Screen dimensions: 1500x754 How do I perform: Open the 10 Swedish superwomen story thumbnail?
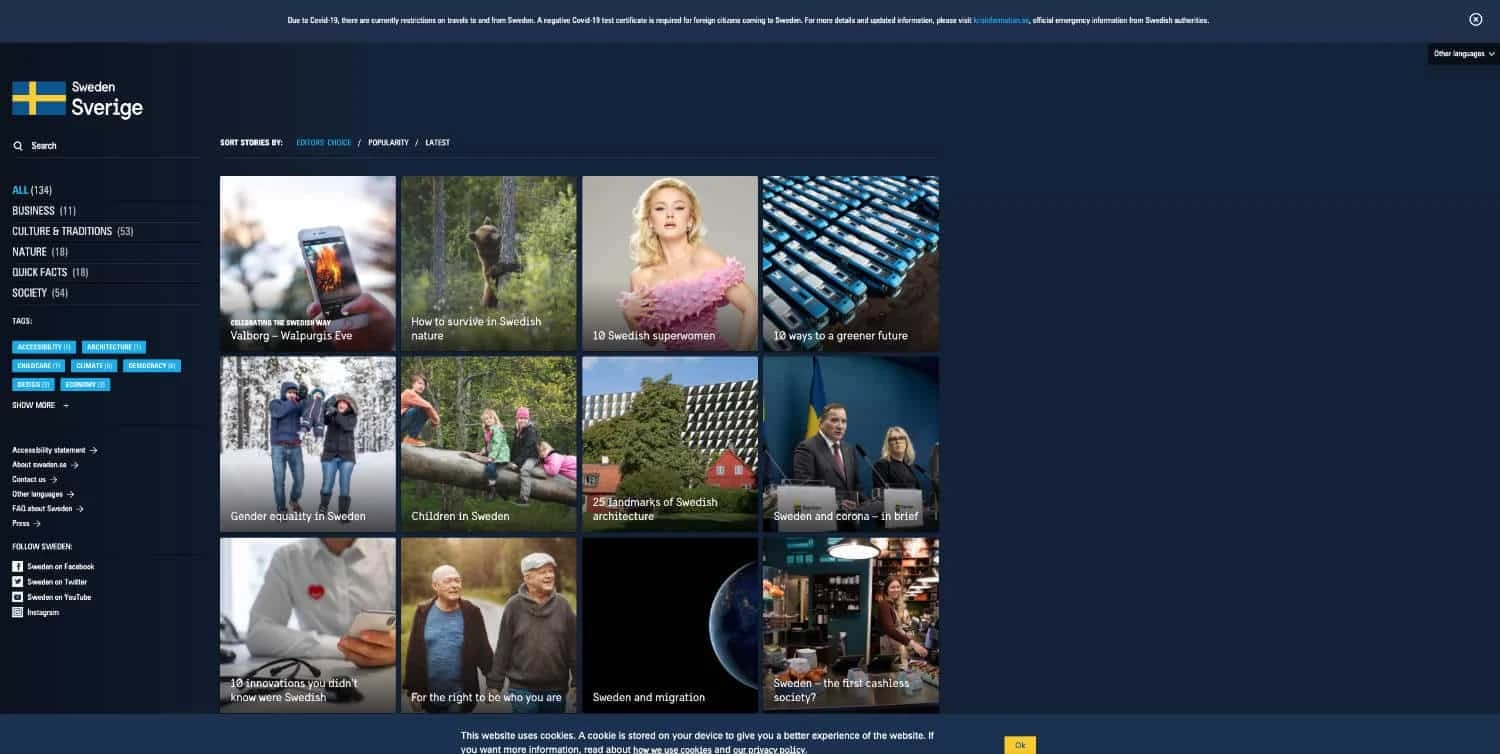coord(669,263)
